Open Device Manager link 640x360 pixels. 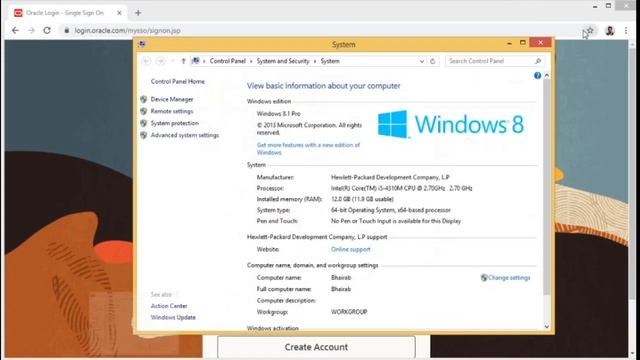(172, 99)
